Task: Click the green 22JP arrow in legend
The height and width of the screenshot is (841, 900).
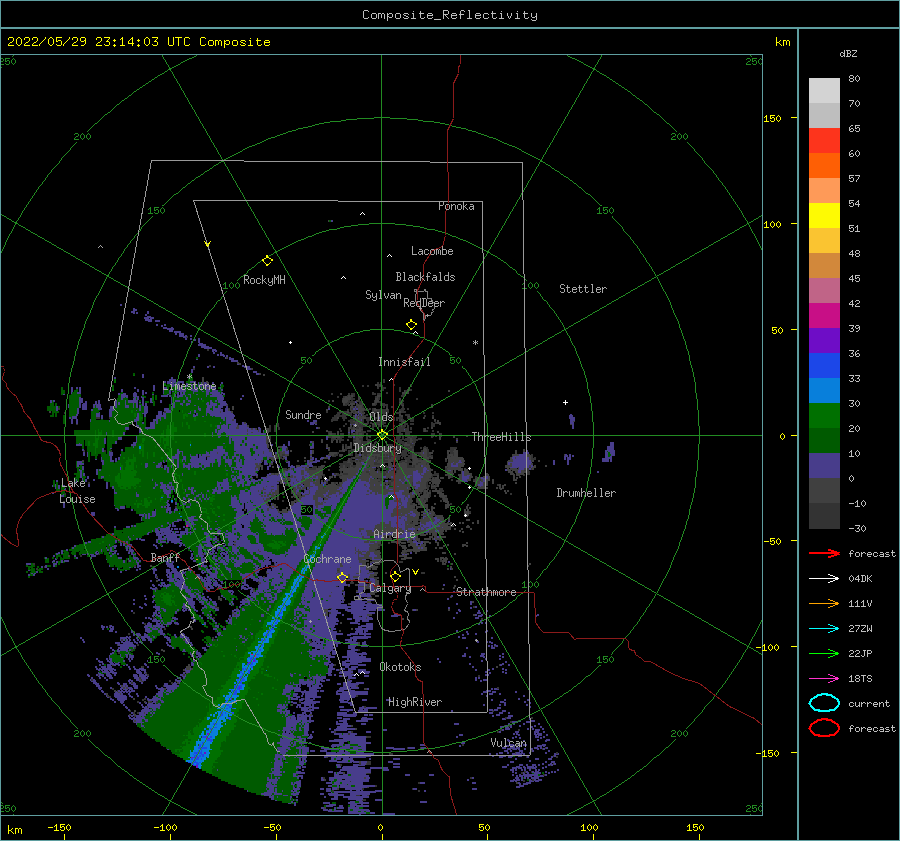Action: (824, 653)
